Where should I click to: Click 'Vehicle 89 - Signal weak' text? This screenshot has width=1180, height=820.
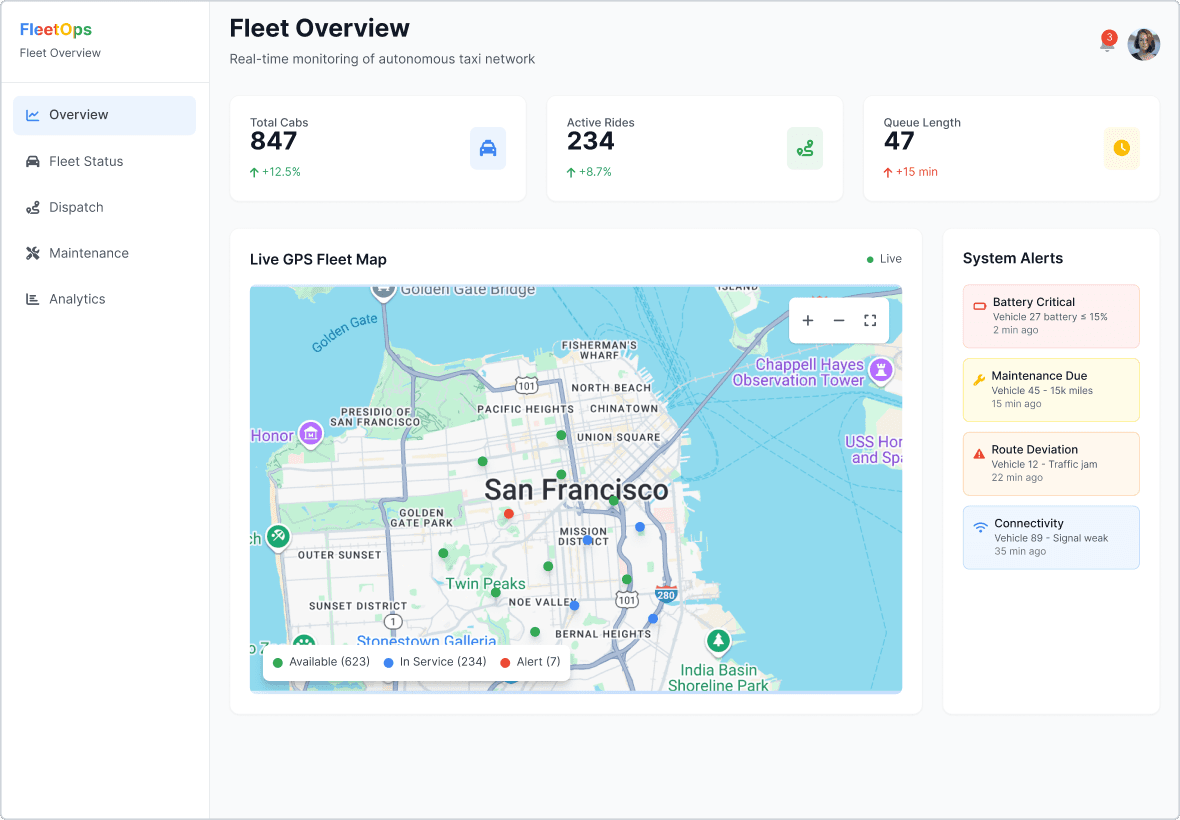click(1051, 538)
